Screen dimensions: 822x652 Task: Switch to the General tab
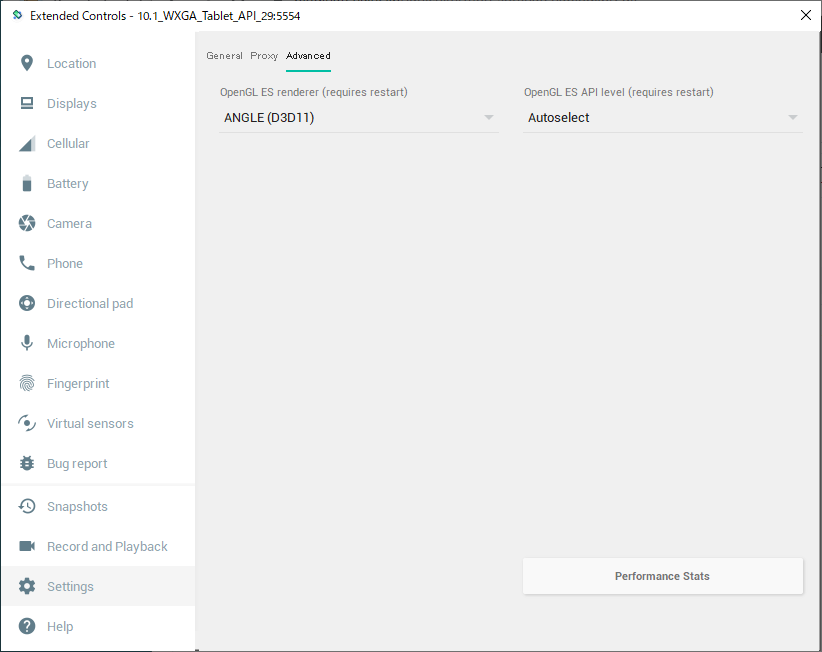[224, 56]
